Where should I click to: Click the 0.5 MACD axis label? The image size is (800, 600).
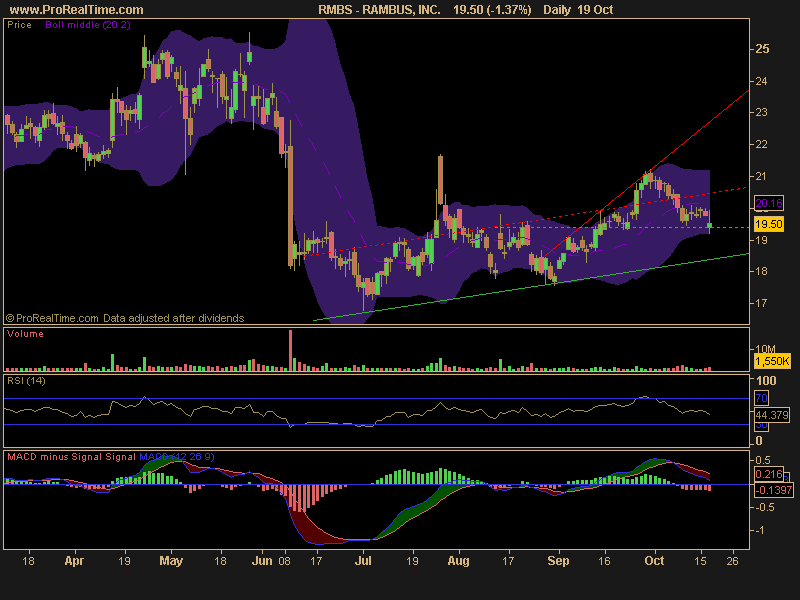click(x=763, y=460)
